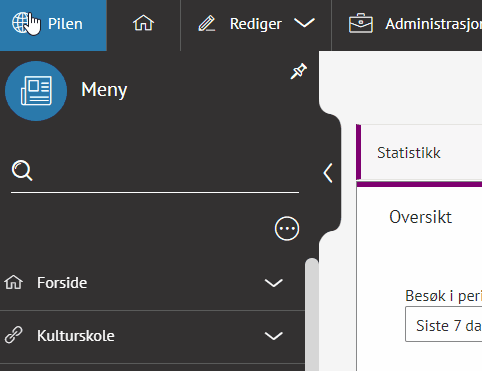
Task: Click the blue newspaper Meny icon
Action: coord(36,91)
